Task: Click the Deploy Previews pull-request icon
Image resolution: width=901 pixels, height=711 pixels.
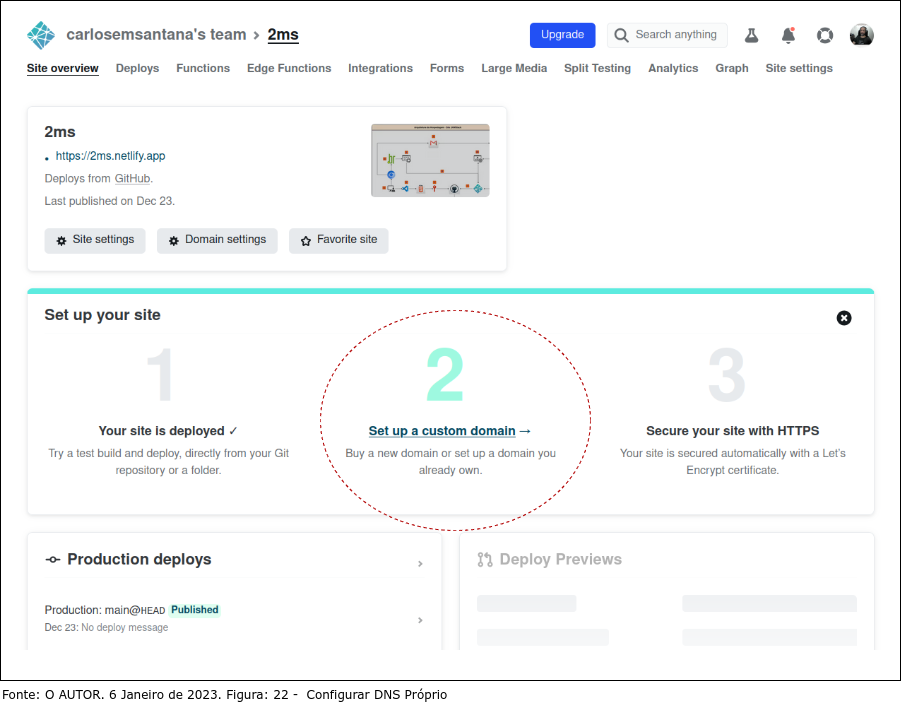Action: (x=484, y=559)
